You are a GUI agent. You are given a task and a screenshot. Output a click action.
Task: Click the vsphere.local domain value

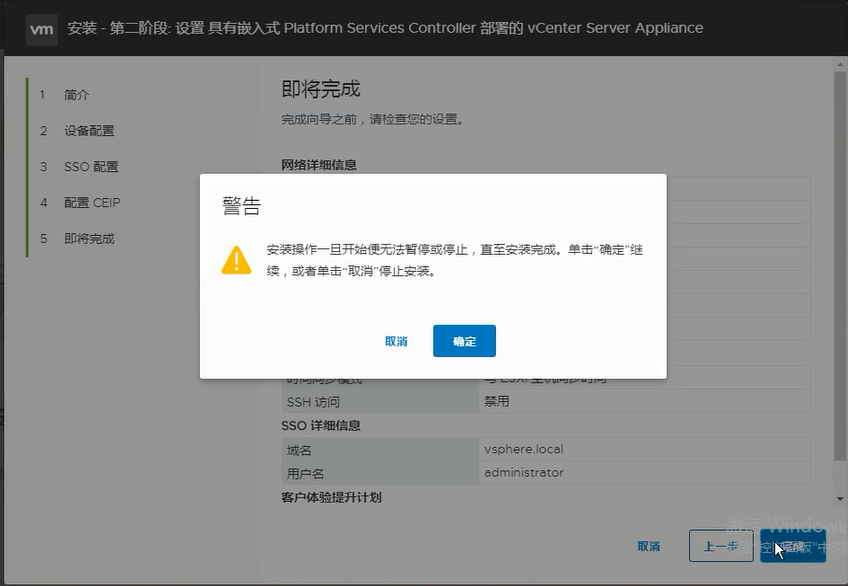coord(524,449)
